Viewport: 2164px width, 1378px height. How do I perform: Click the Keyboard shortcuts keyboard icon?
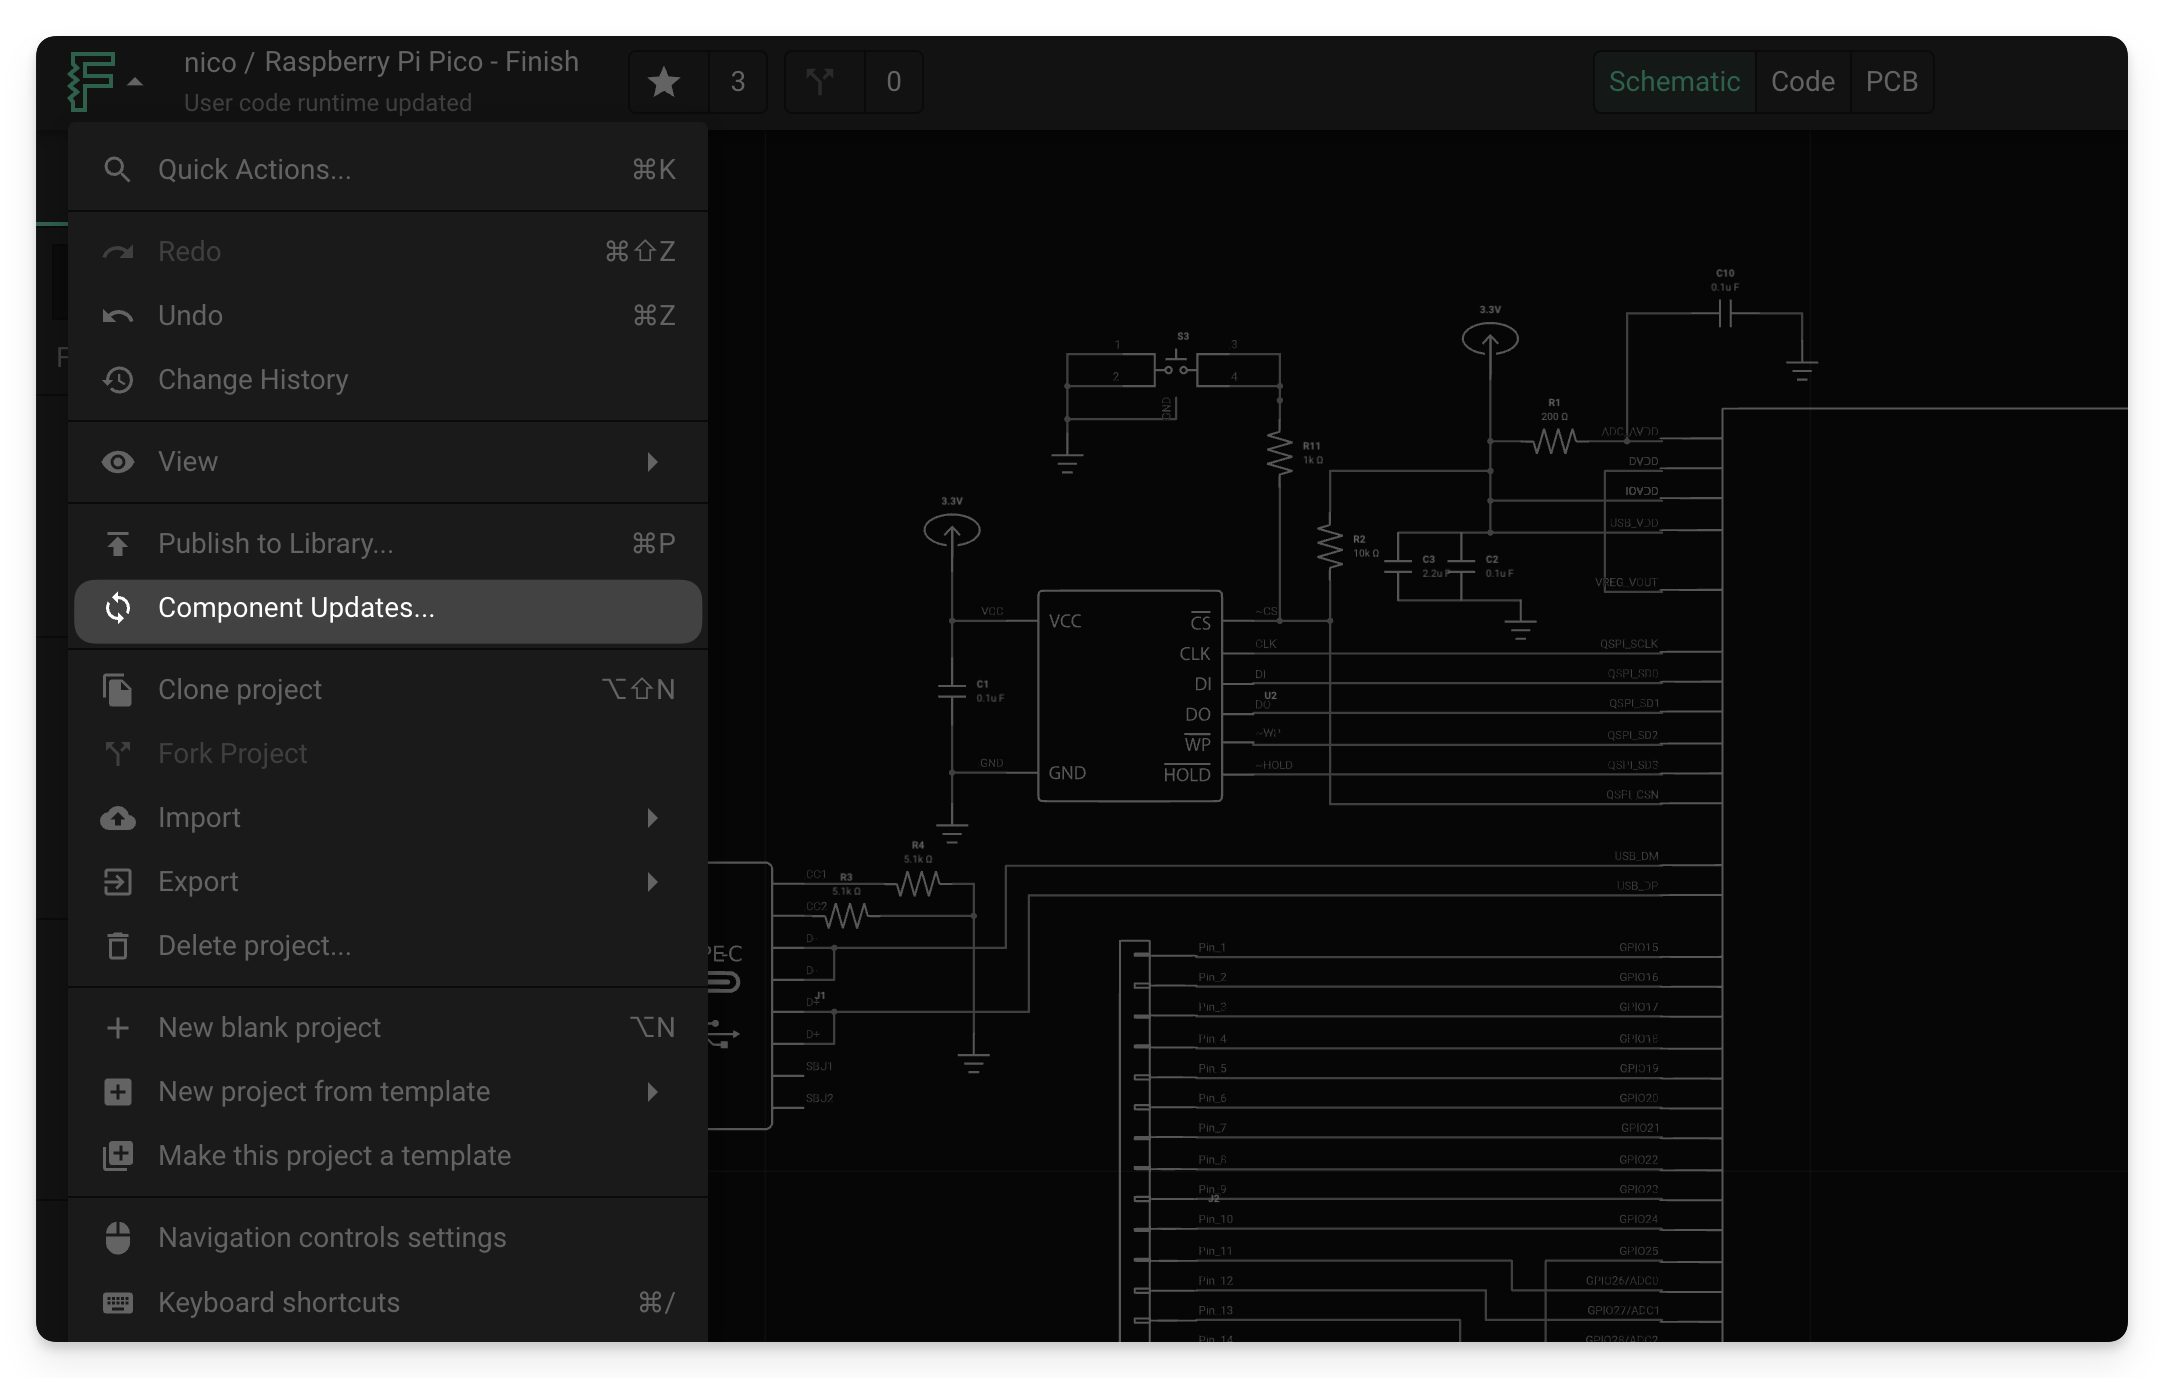tap(118, 1303)
